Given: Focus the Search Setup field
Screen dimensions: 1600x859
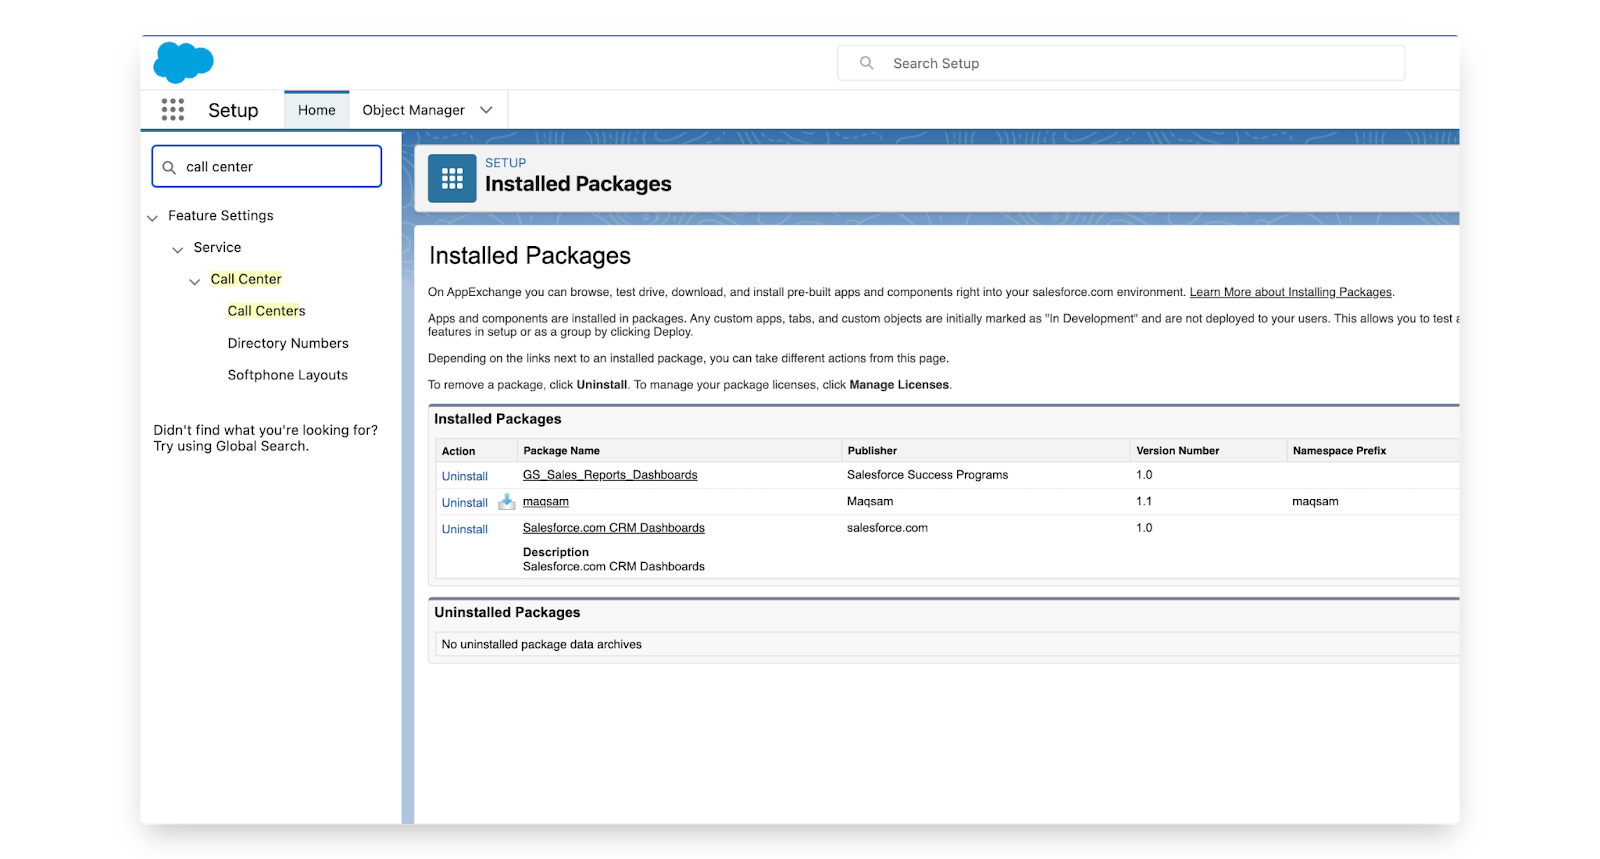Looking at the screenshot, I should 1121,63.
